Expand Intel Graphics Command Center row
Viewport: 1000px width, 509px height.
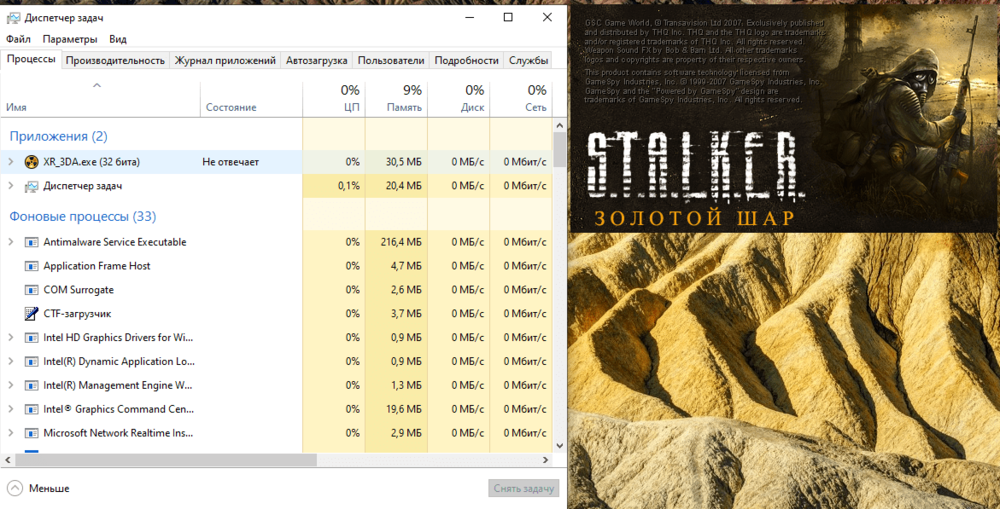click(11, 409)
